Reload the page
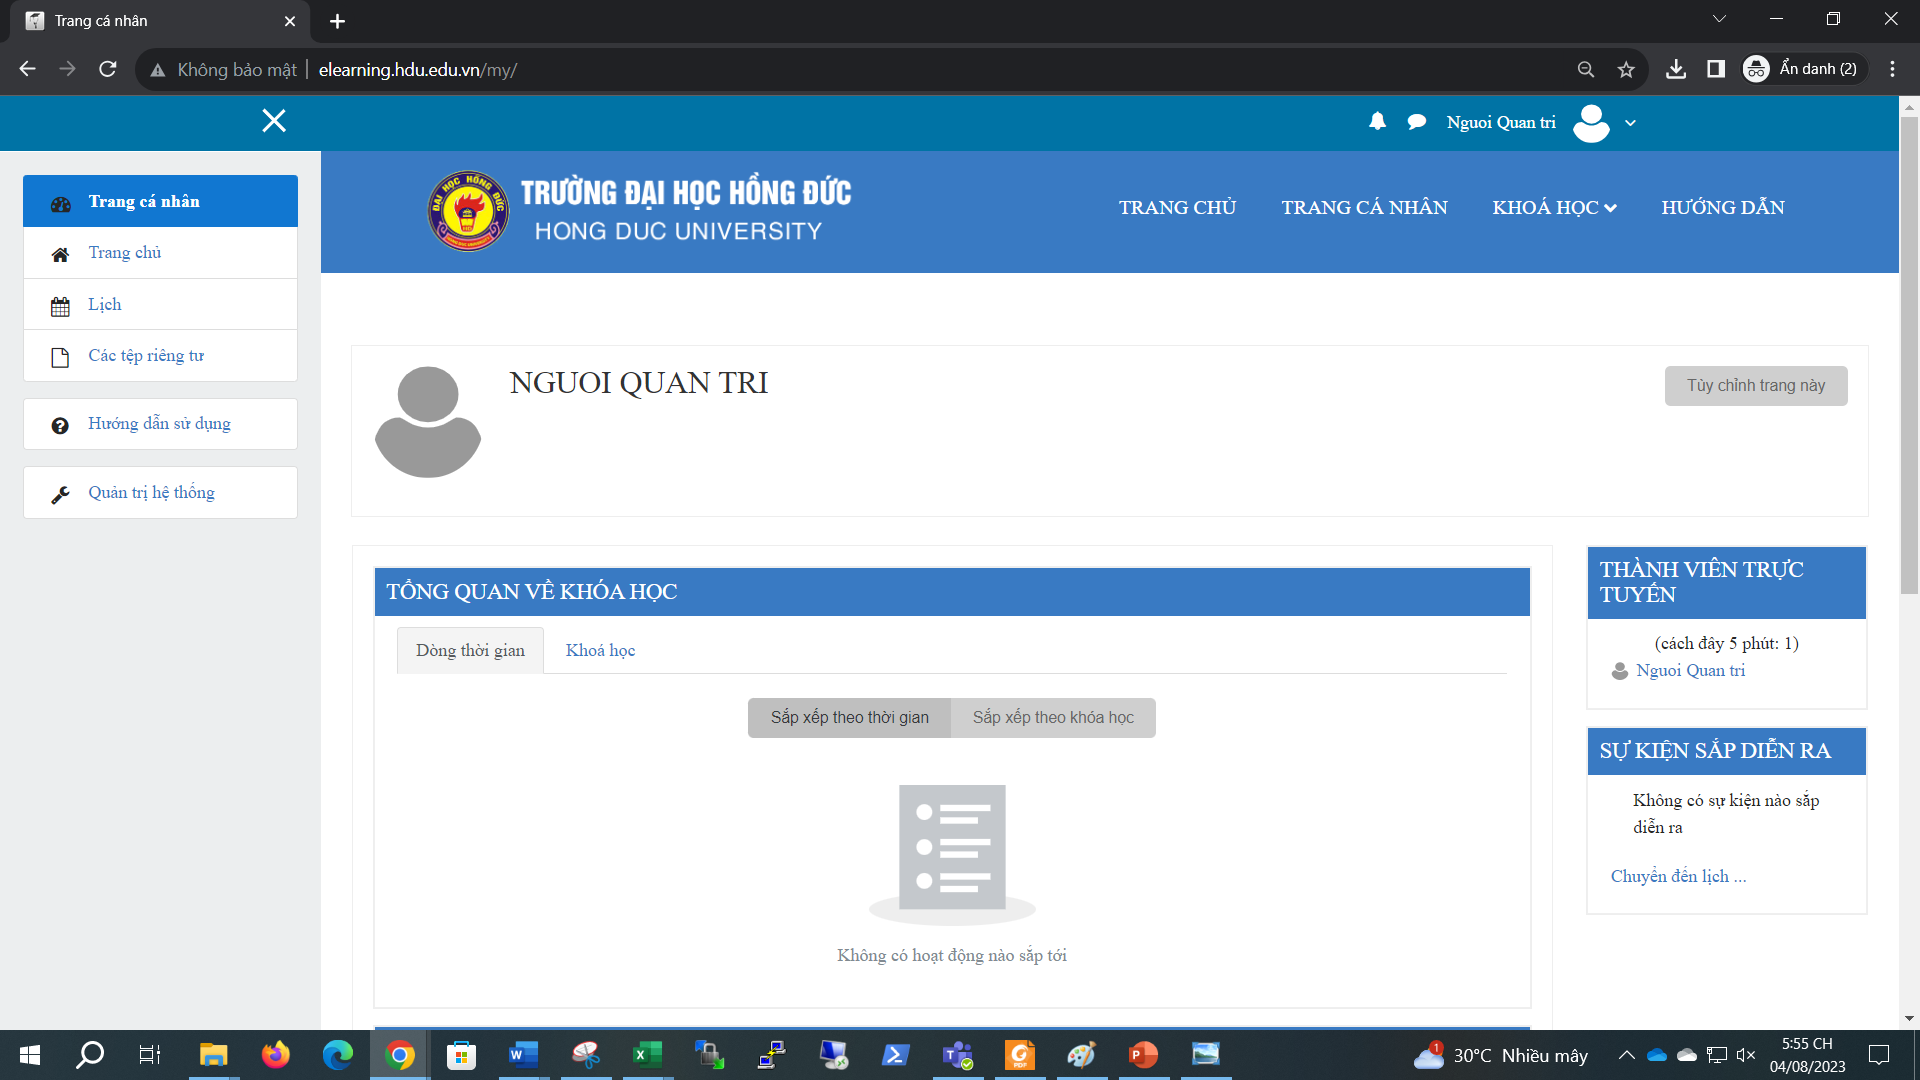 (x=108, y=69)
